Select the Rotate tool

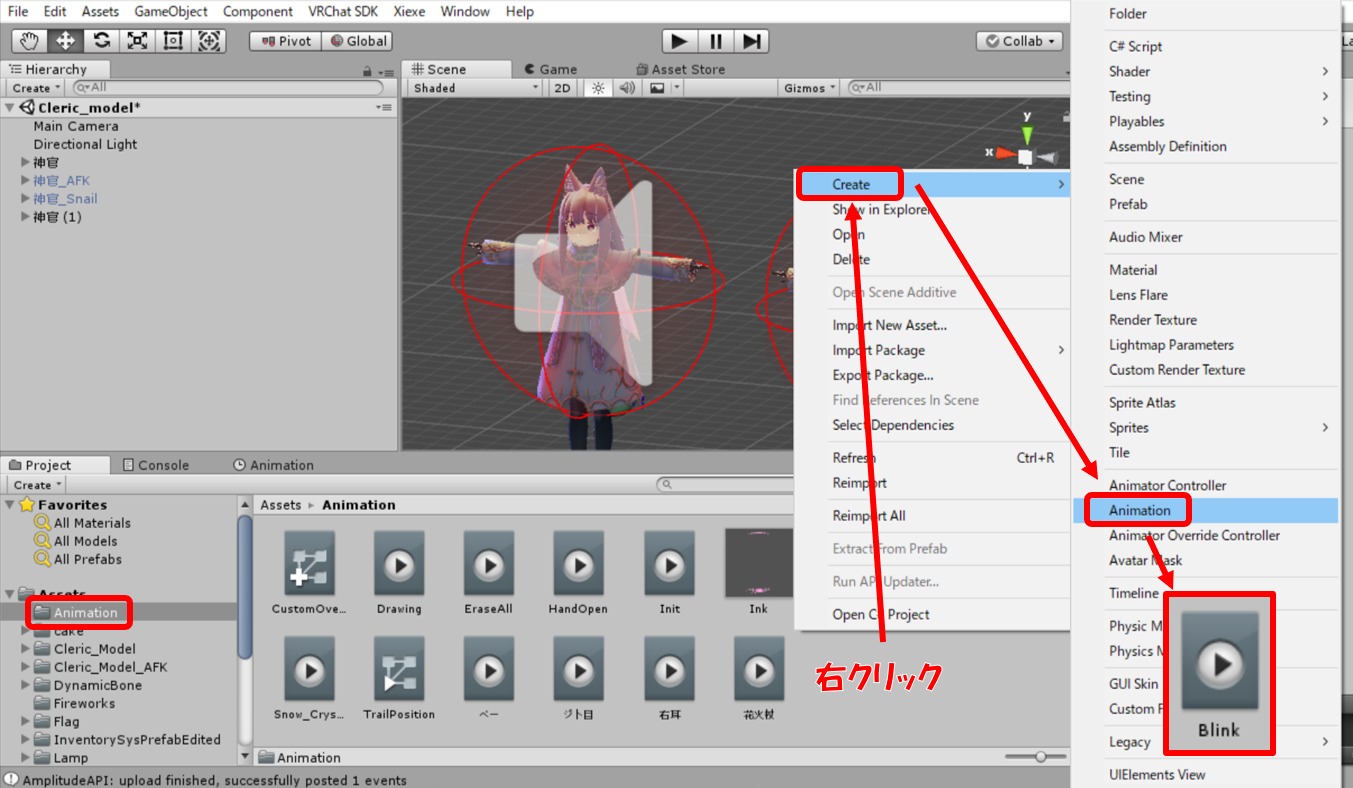(x=101, y=41)
